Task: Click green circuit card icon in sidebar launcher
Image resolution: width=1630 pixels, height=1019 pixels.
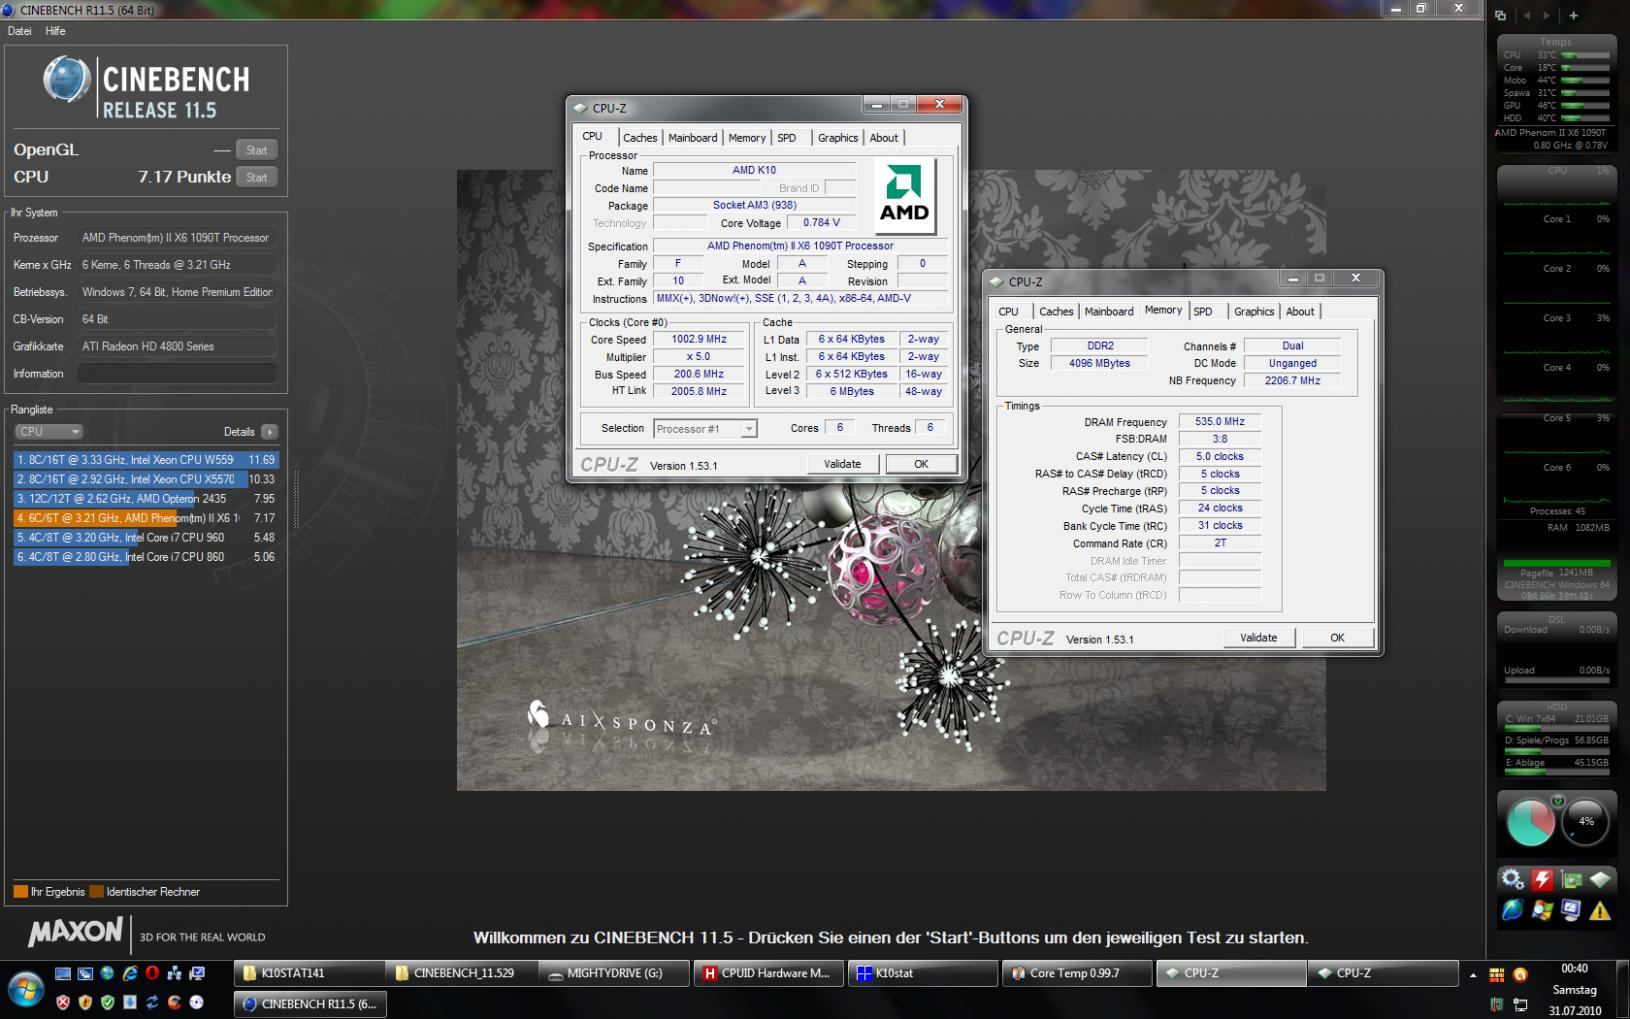Action: [1571, 880]
